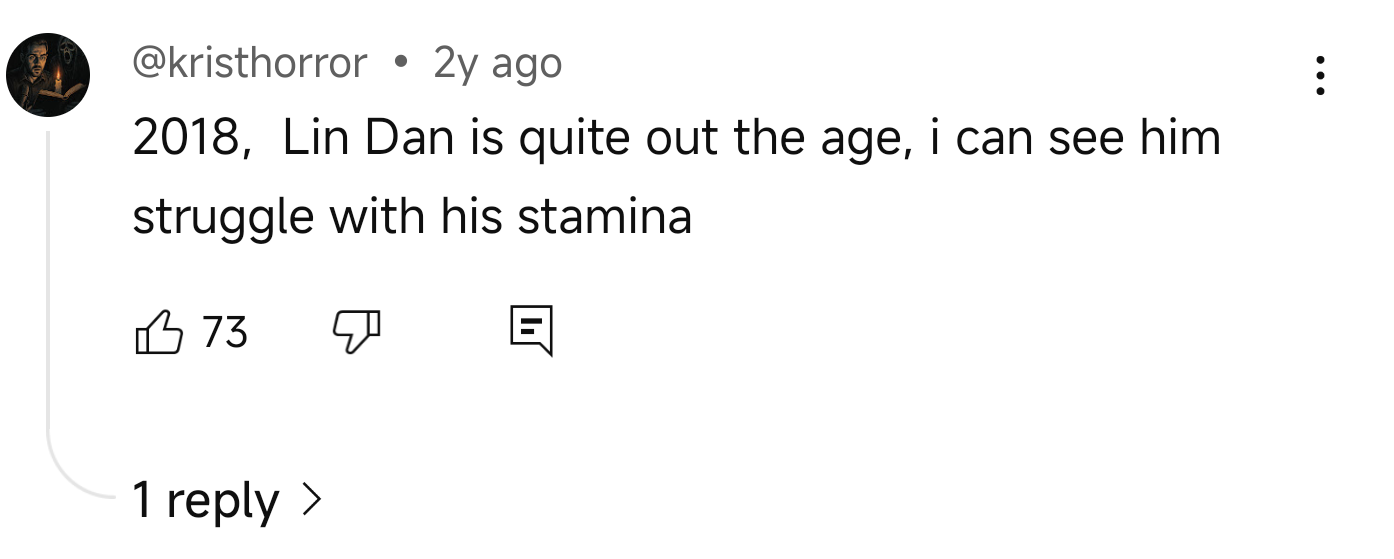Click the 73 likes count

tap(225, 332)
